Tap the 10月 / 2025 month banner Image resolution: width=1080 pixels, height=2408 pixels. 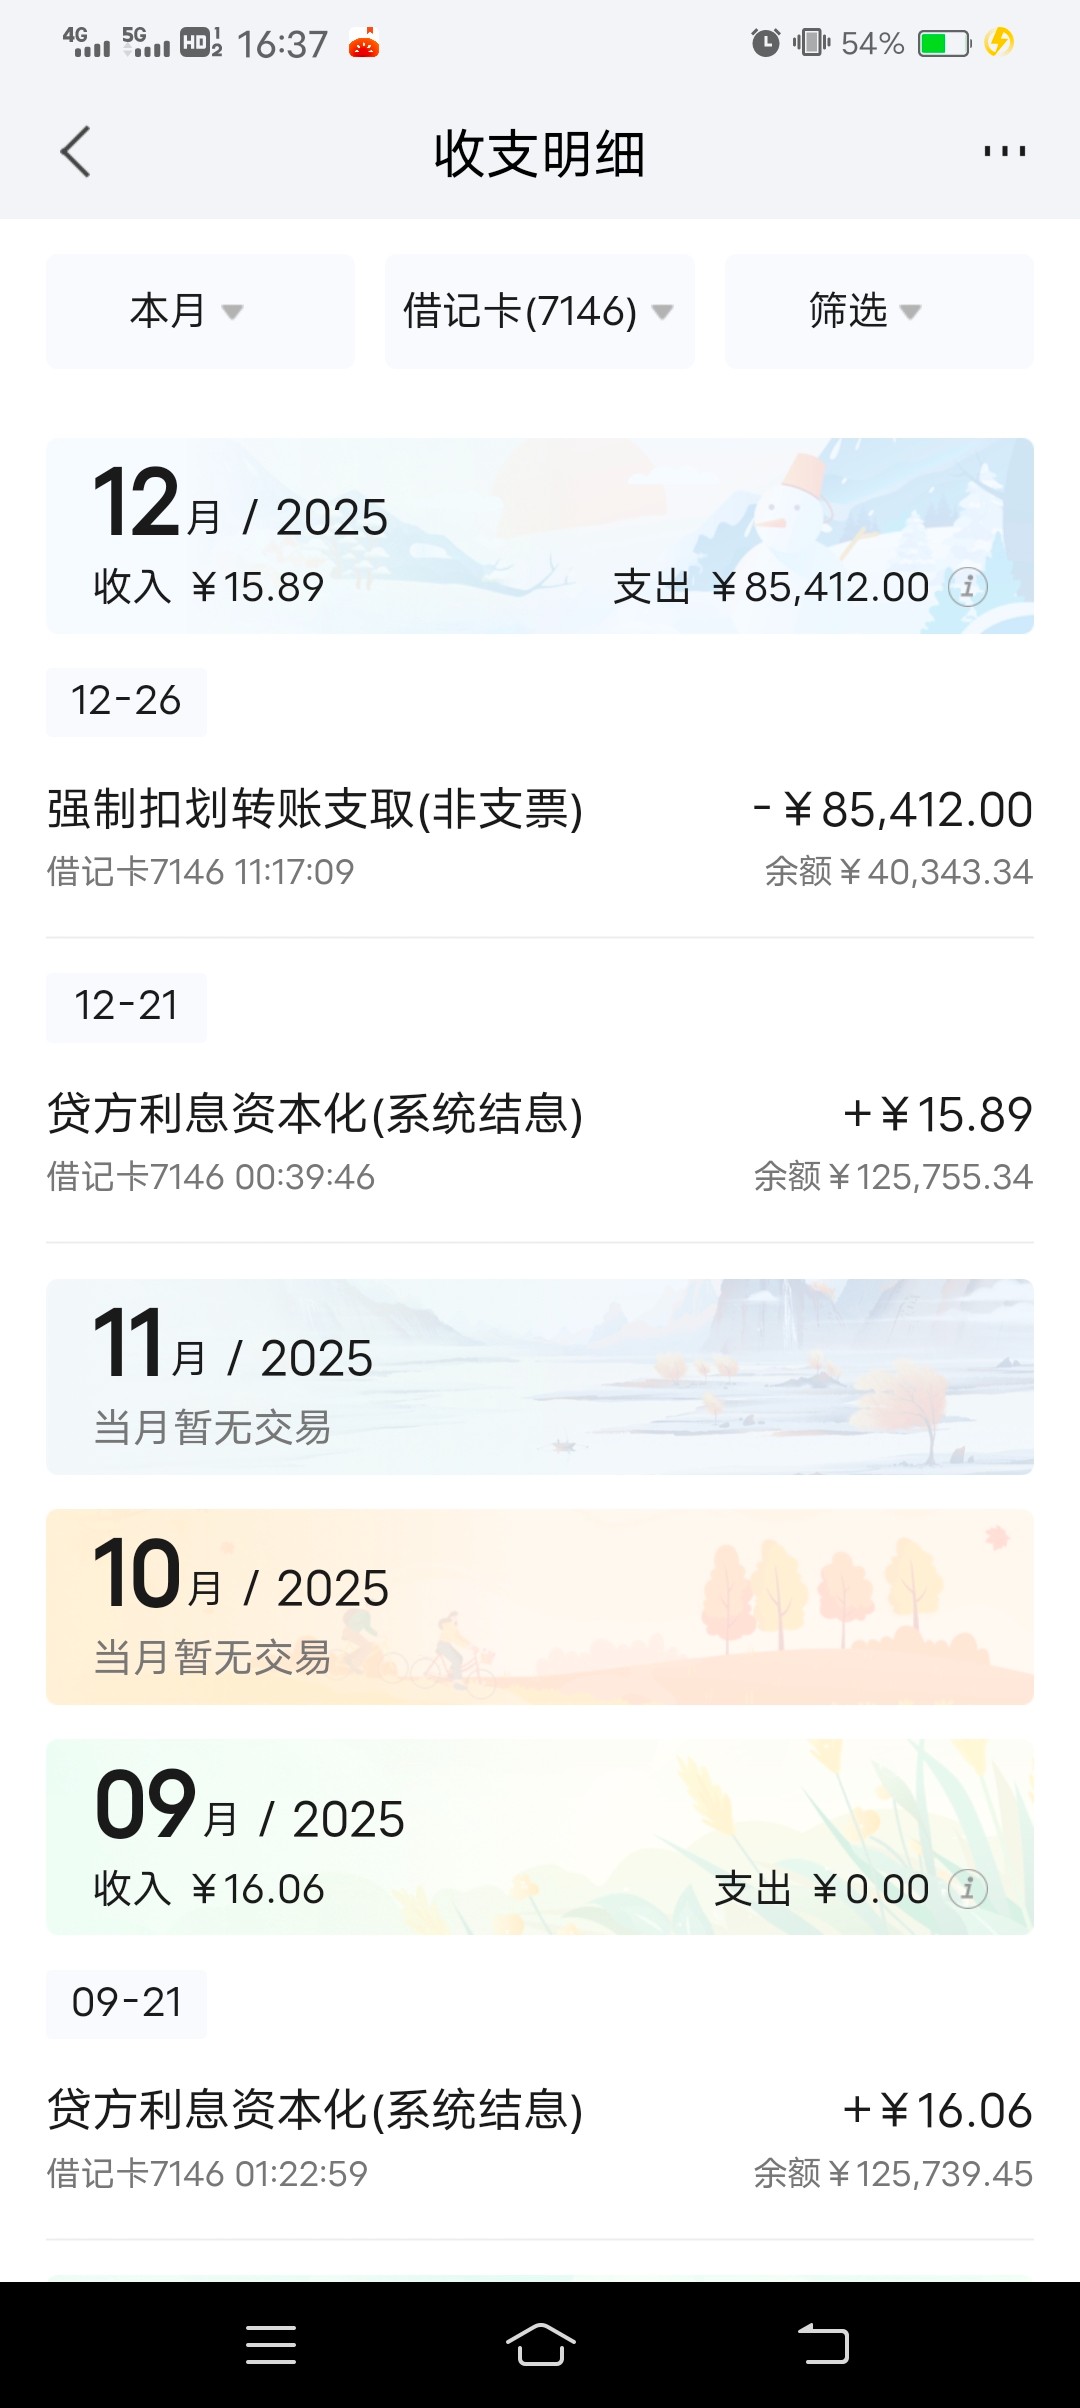click(x=539, y=1606)
